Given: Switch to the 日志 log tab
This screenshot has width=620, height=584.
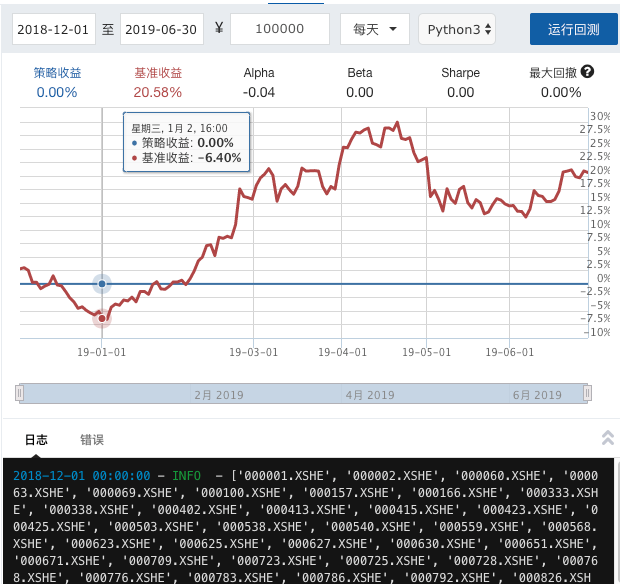Looking at the screenshot, I should [36, 440].
